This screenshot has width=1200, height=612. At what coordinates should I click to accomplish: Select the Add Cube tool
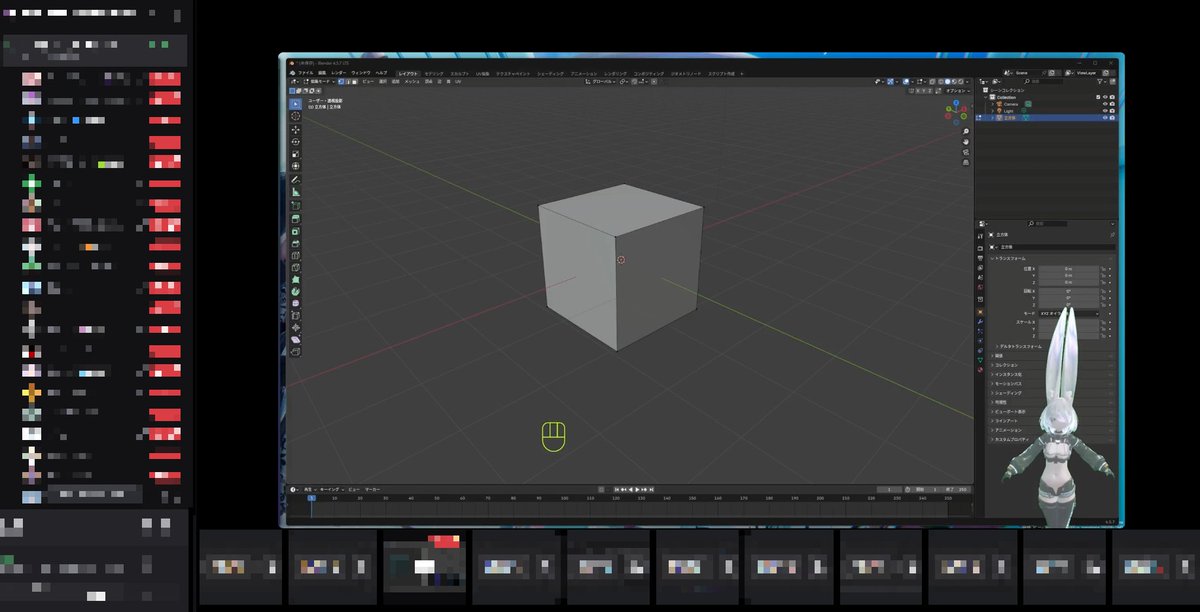pyautogui.click(x=295, y=205)
